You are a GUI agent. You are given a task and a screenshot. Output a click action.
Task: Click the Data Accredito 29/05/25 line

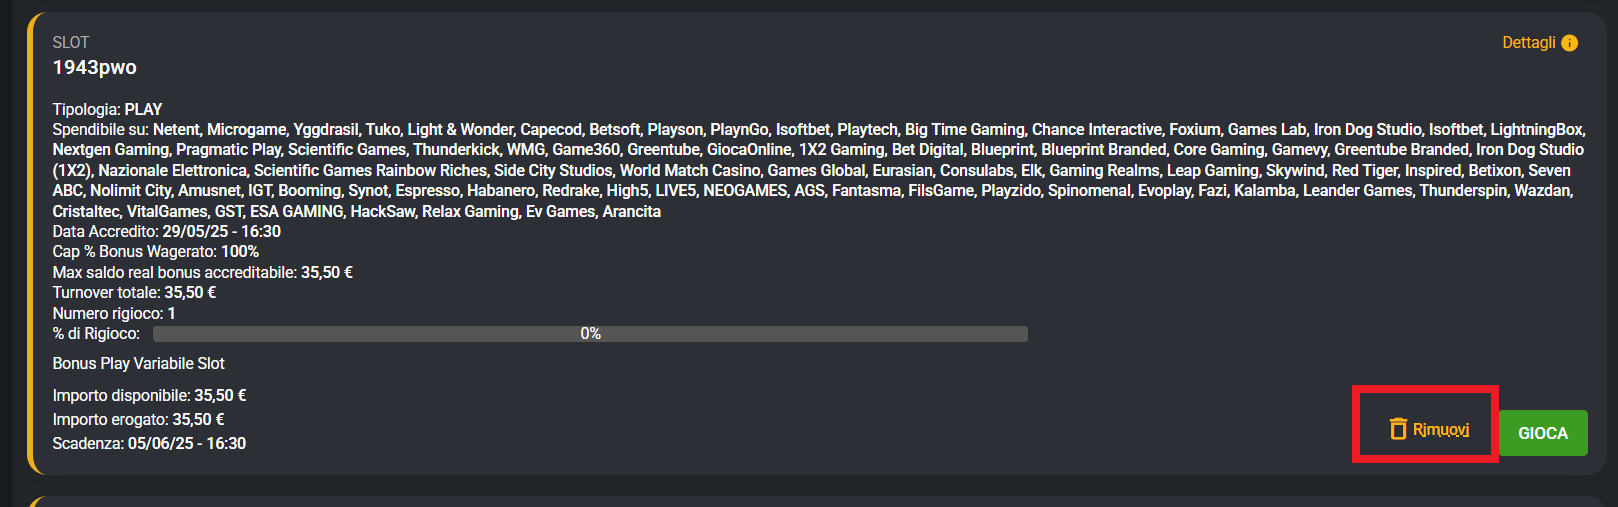point(167,231)
